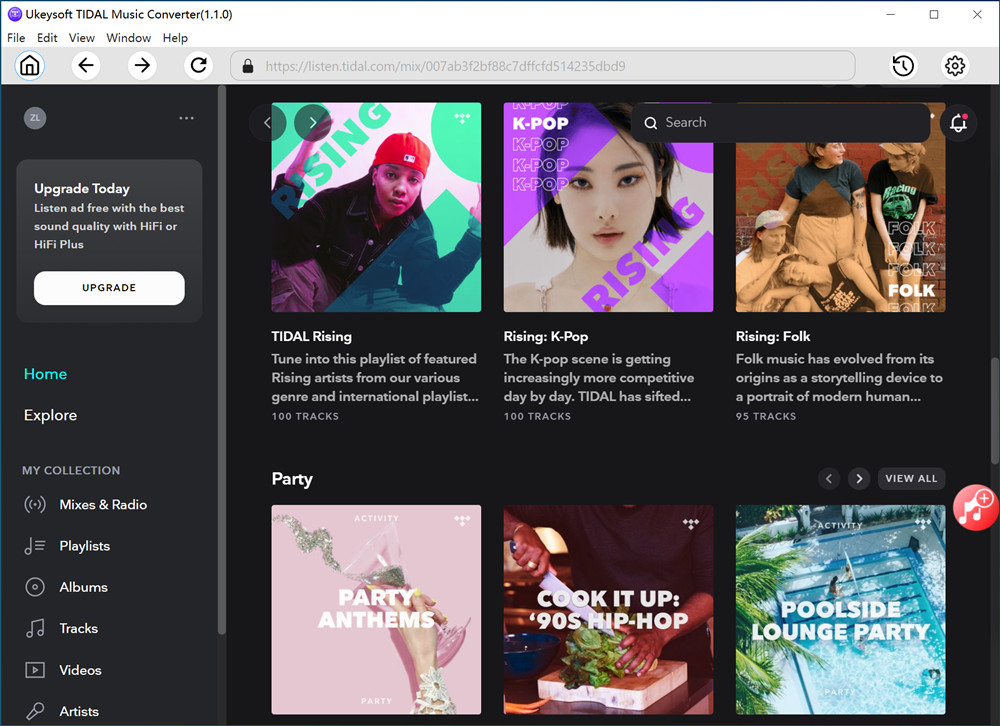Click the Playlists note icon

point(35,546)
